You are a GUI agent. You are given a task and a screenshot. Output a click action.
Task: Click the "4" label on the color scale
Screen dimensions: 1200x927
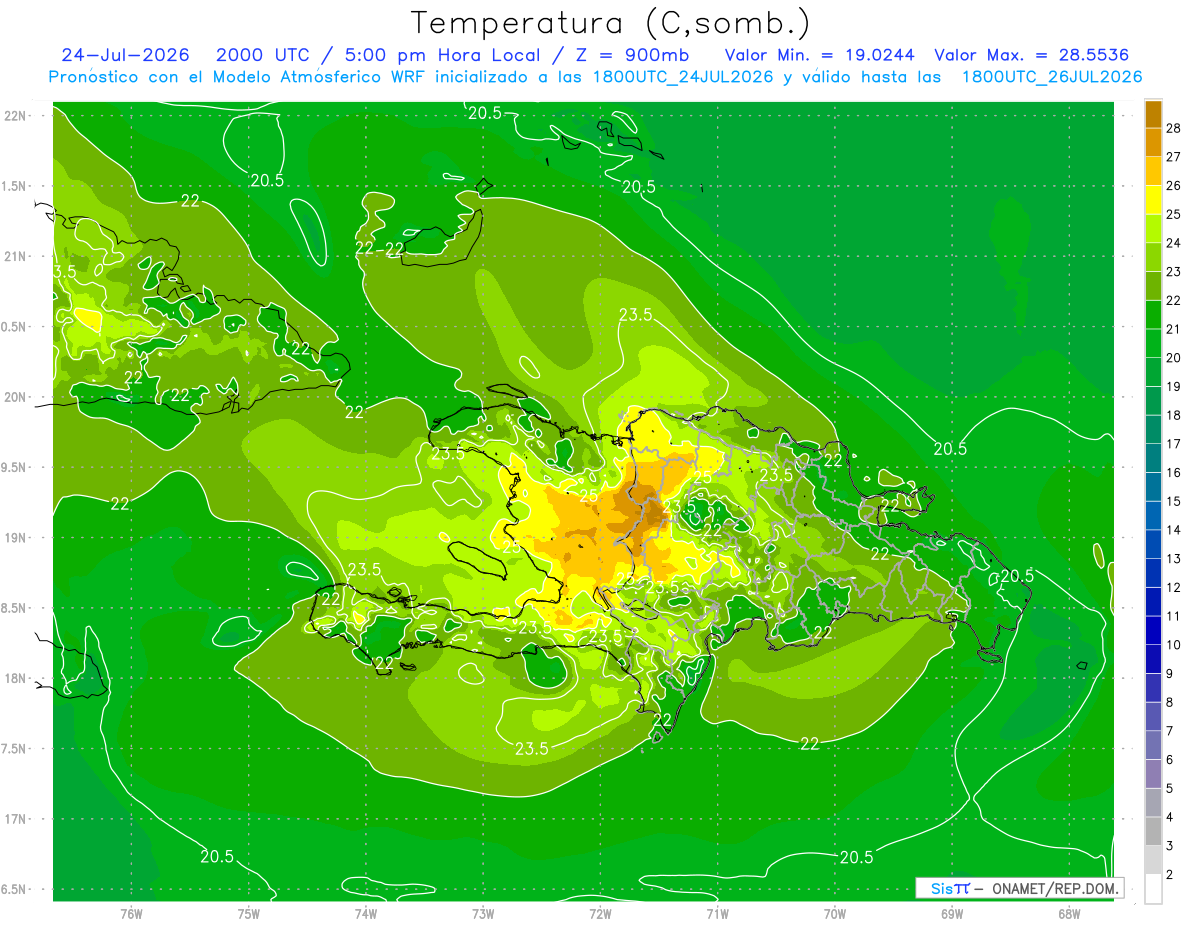1170,818
